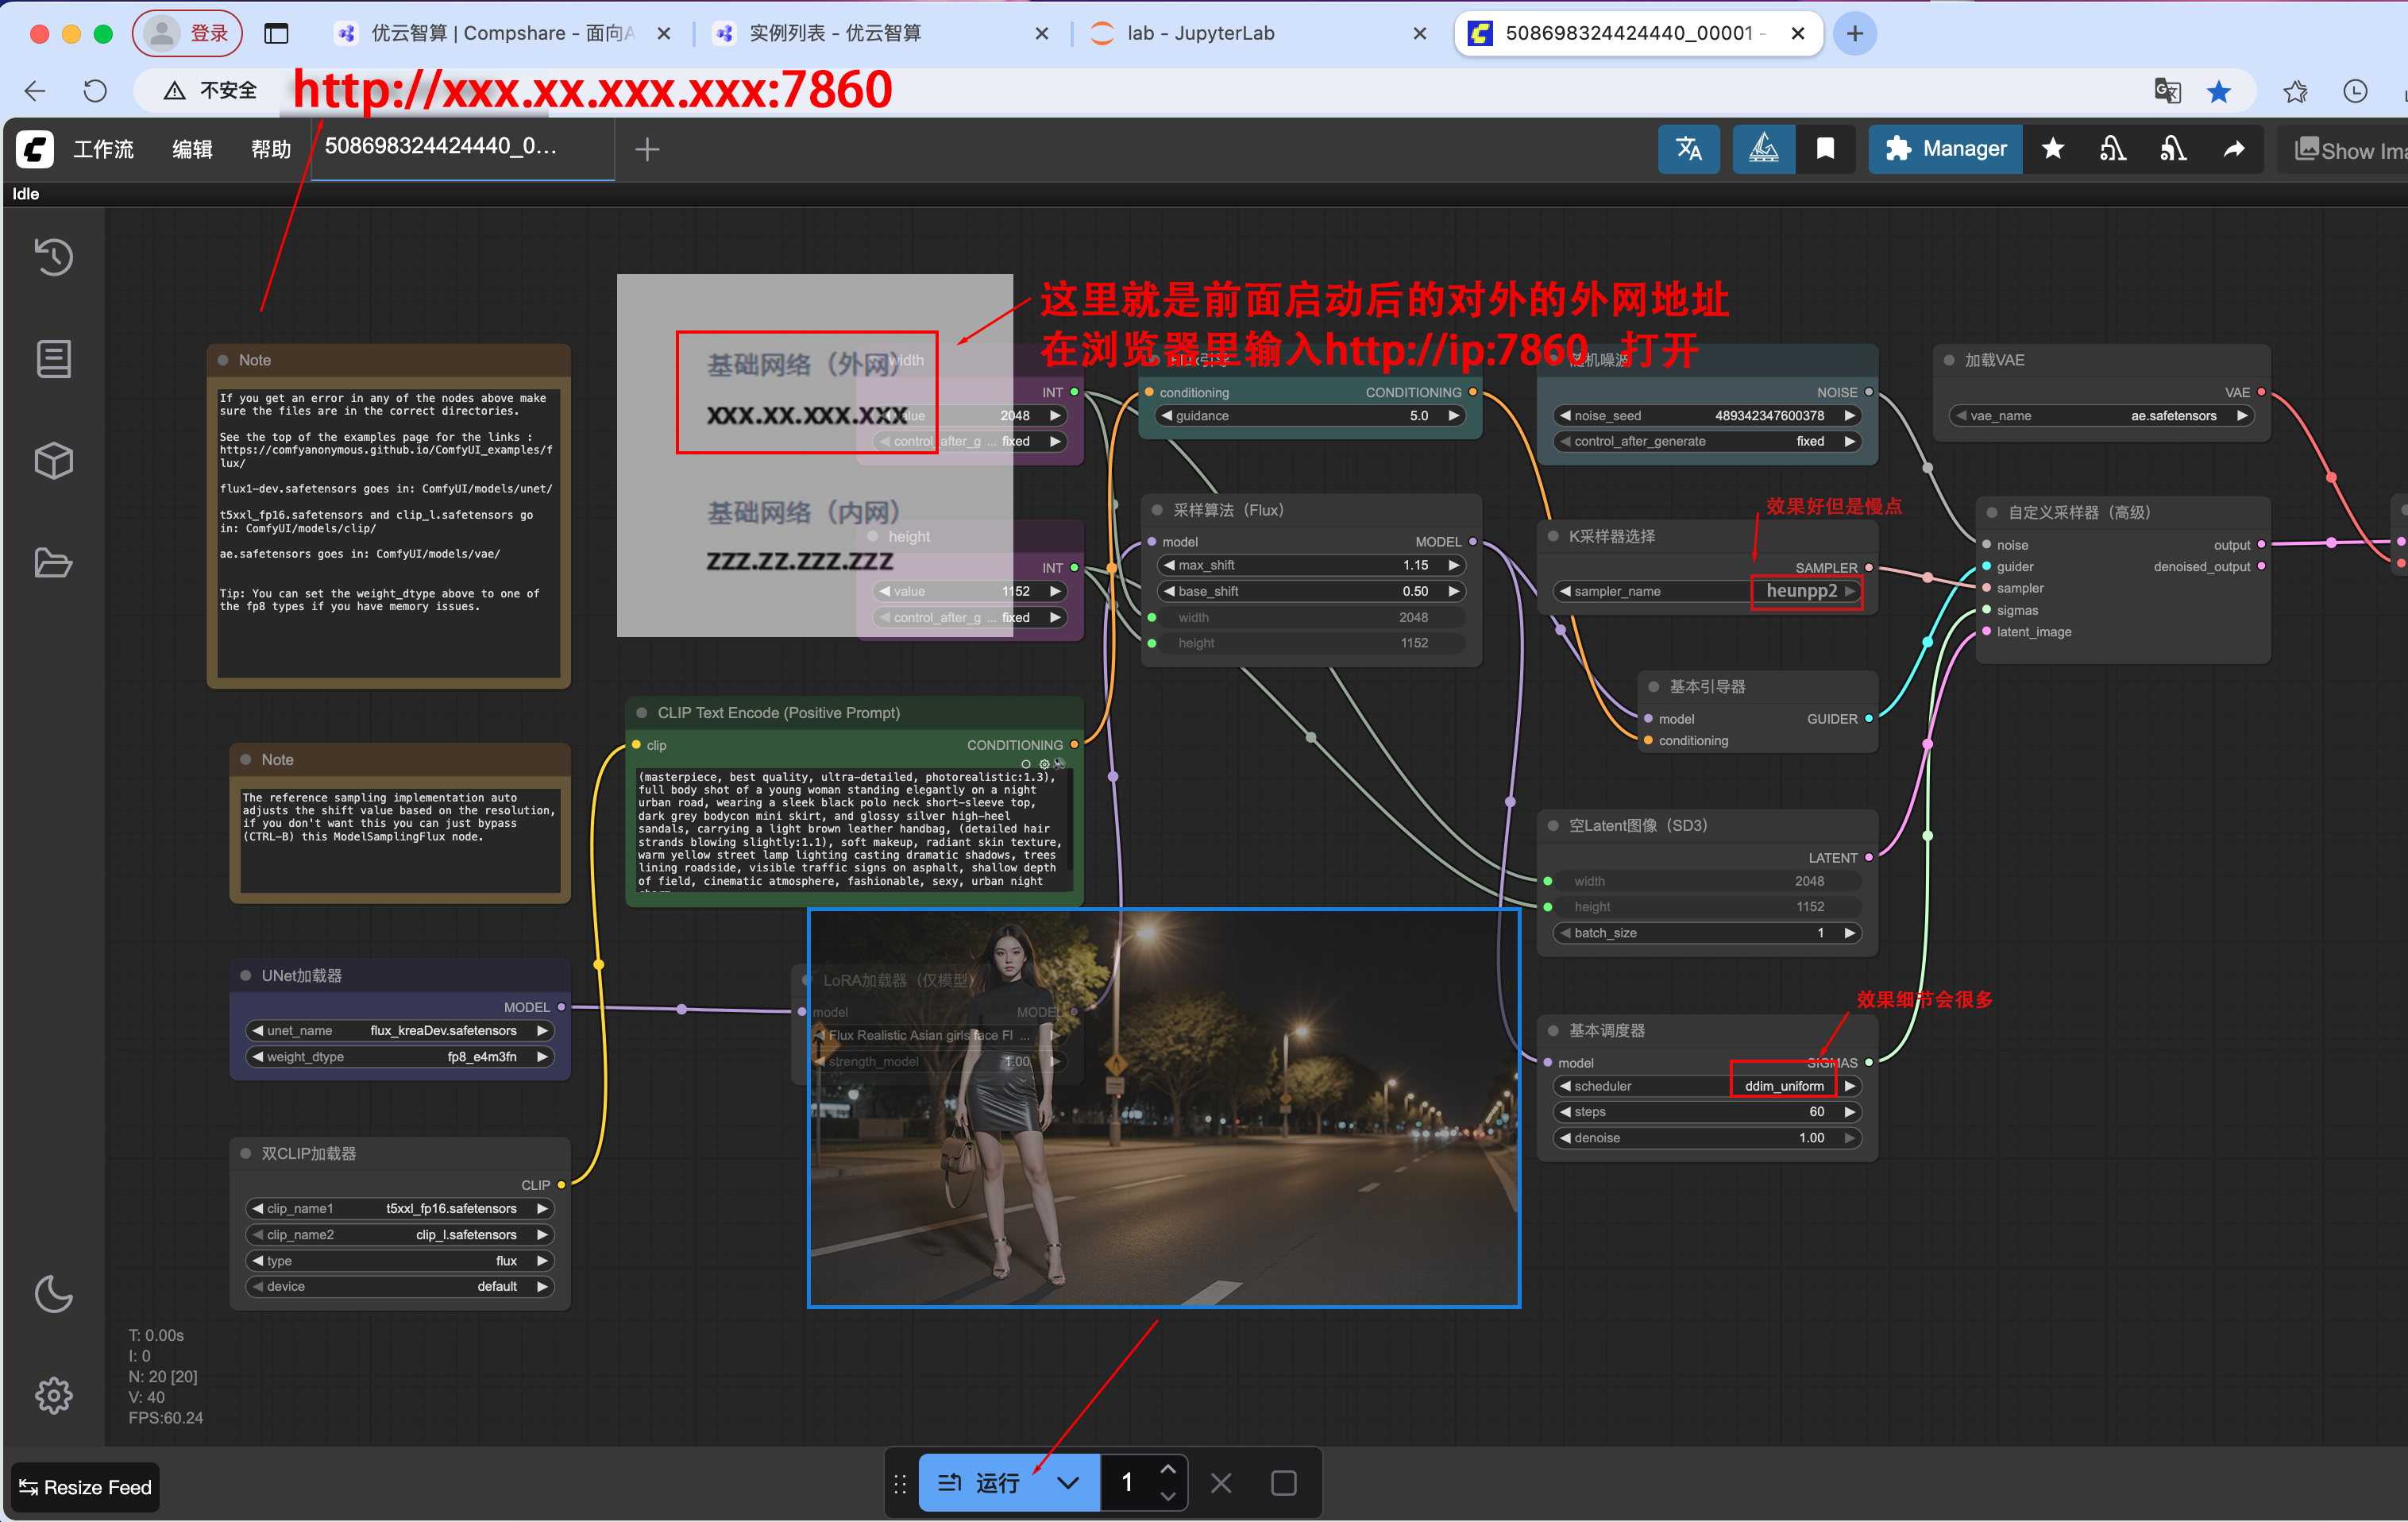2408x1522 pixels.
Task: Adjust the guidance 5.0 value slider
Action: pos(1310,416)
